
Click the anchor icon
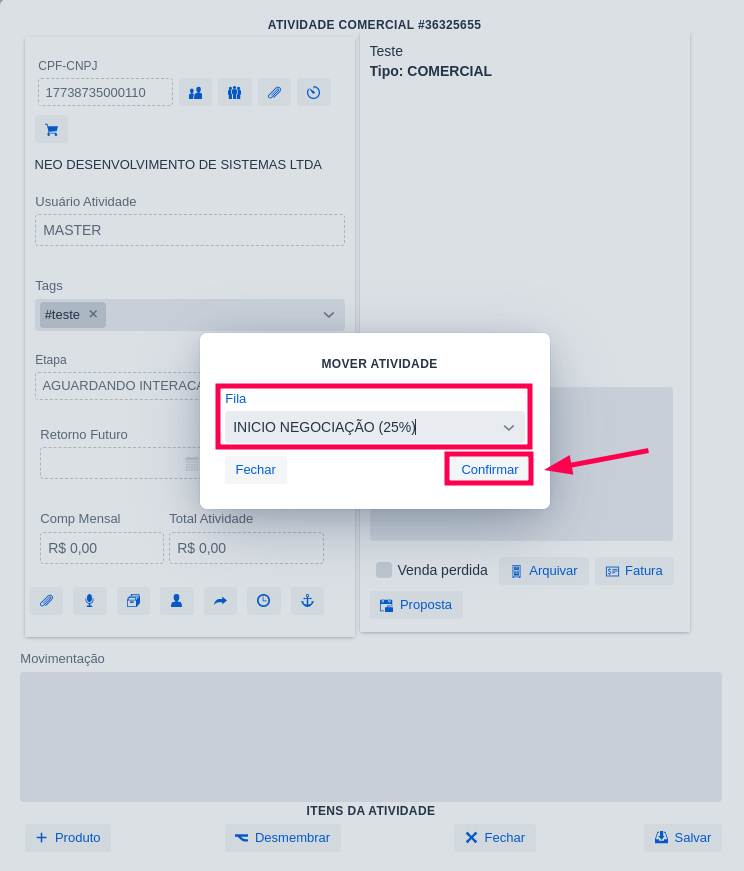point(307,601)
